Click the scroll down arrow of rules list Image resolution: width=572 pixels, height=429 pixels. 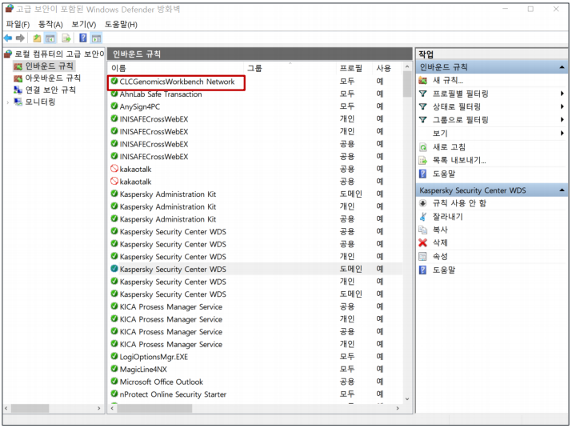coord(407,399)
